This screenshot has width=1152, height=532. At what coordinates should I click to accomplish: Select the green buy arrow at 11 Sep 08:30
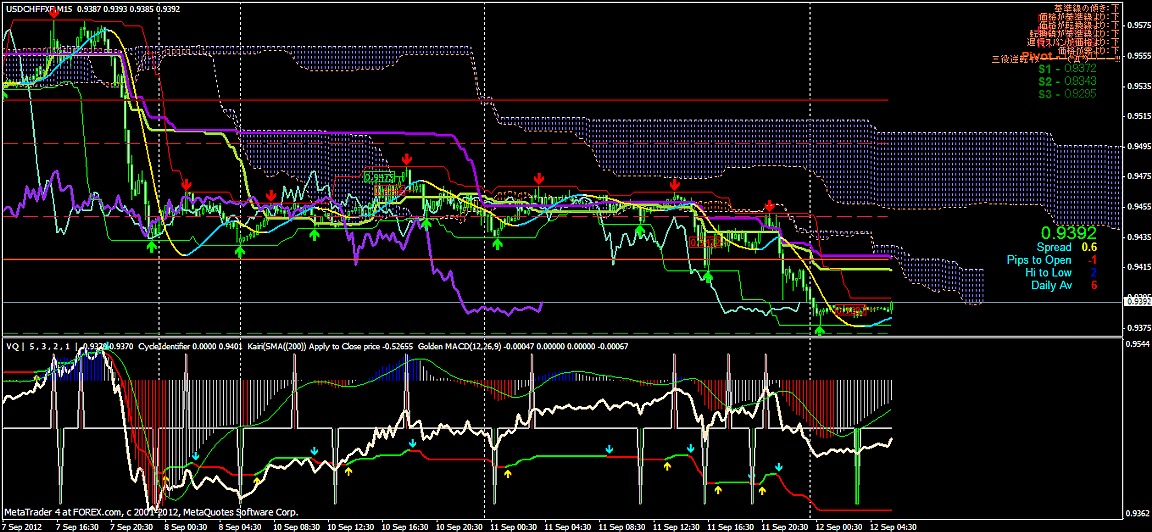click(x=640, y=231)
